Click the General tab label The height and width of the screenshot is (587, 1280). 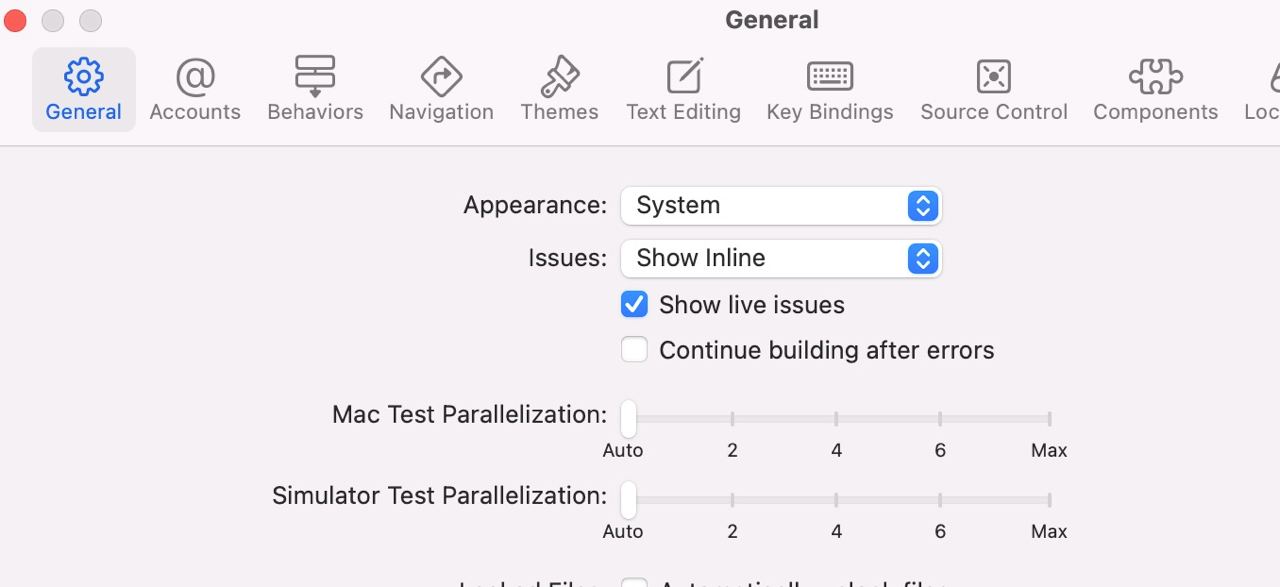[84, 112]
